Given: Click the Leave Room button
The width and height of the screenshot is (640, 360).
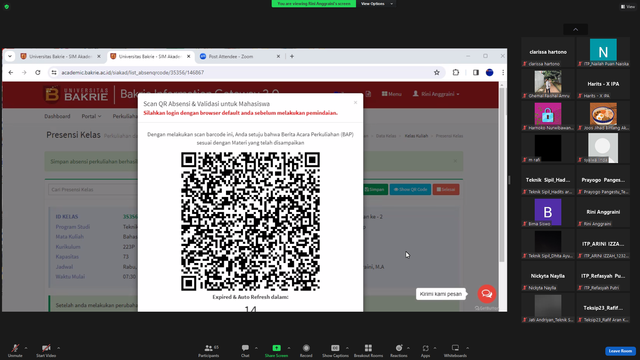Looking at the screenshot, I should tap(620, 351).
